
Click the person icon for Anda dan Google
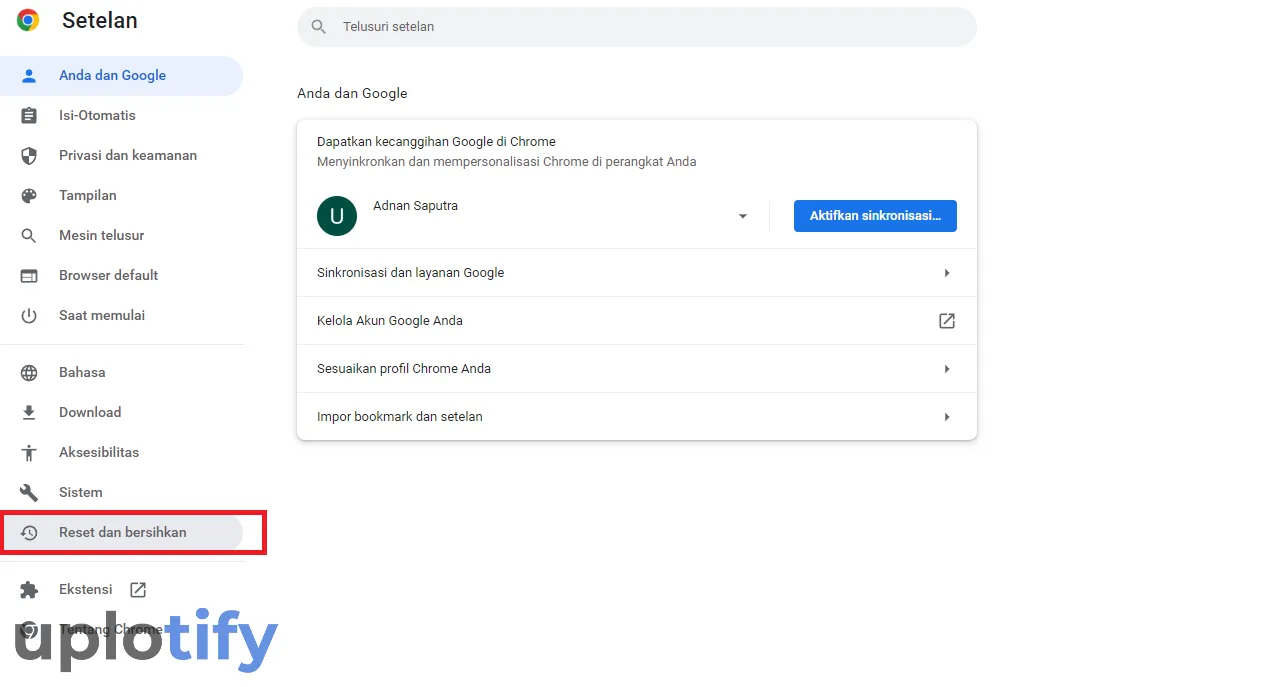(29, 75)
